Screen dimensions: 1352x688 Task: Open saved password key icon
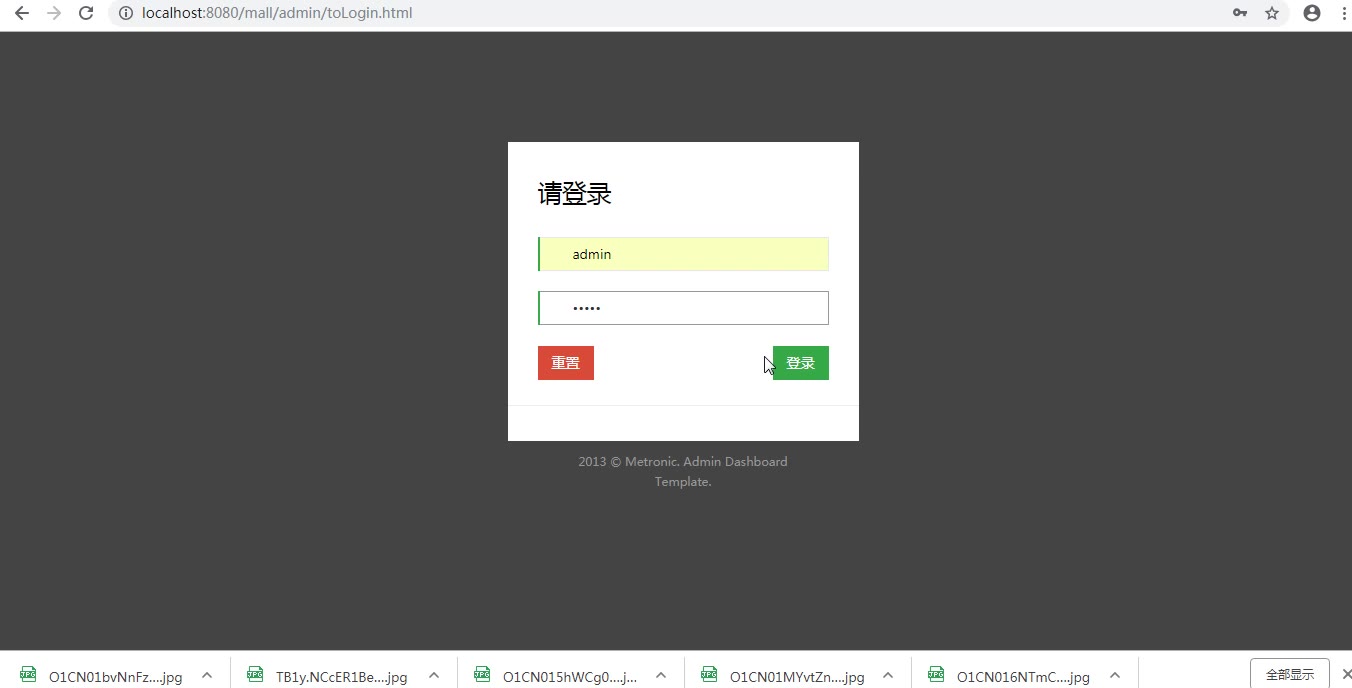click(1240, 13)
